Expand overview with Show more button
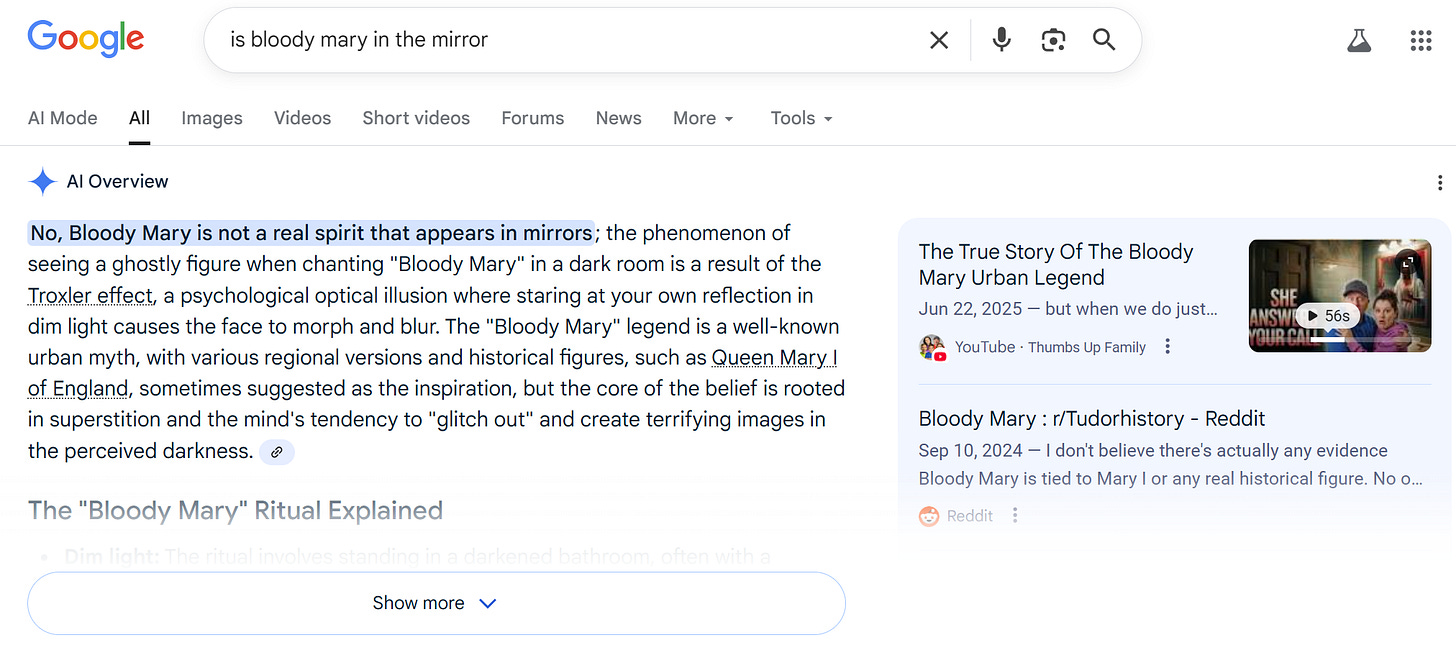This screenshot has width=1456, height=660. tap(436, 603)
